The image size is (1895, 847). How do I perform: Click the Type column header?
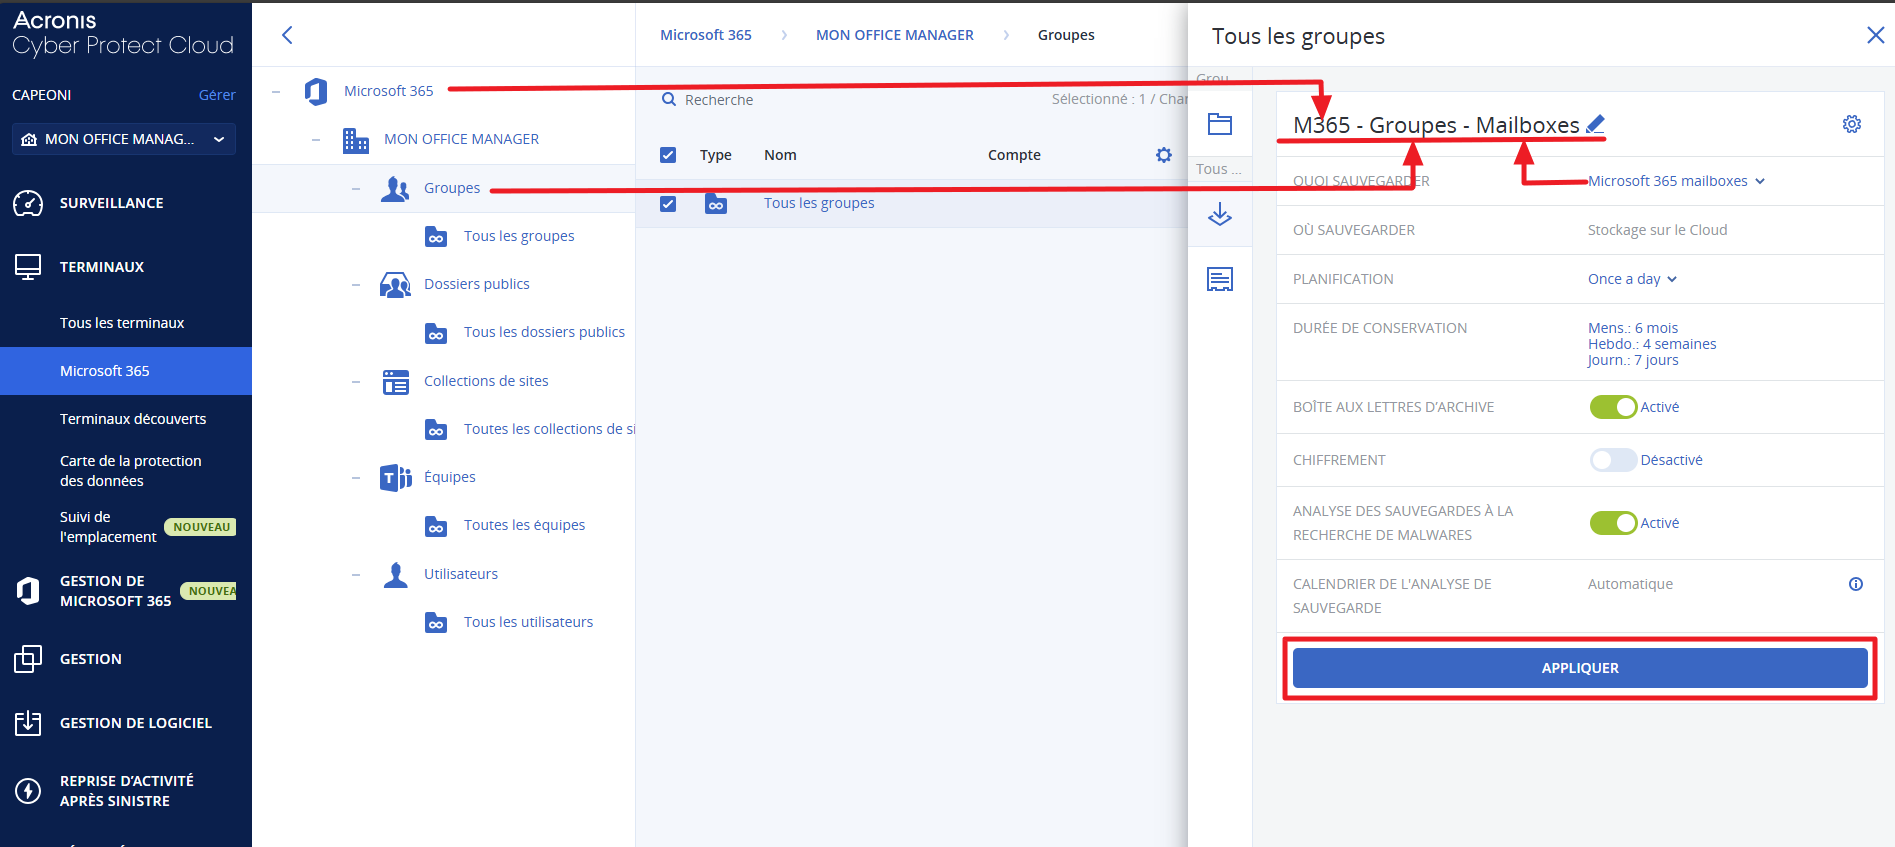click(716, 155)
